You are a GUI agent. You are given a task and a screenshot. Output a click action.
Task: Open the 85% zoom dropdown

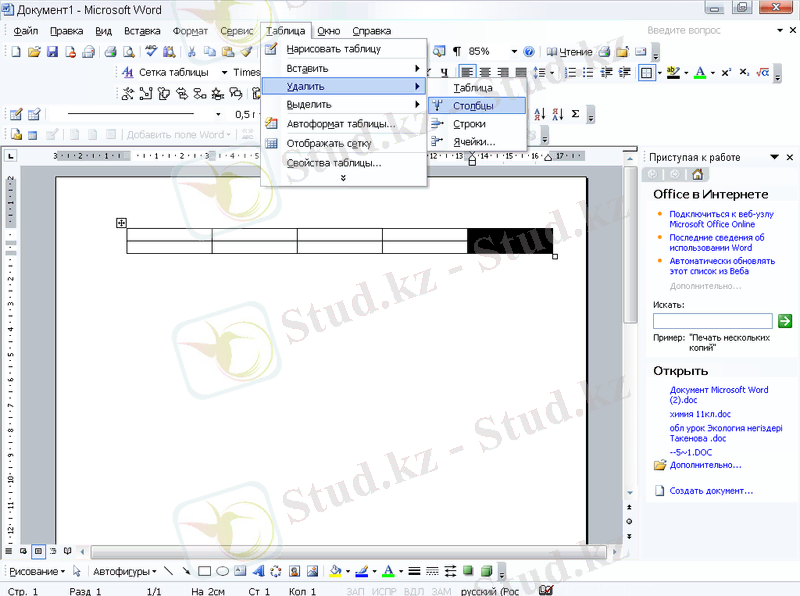point(513,51)
